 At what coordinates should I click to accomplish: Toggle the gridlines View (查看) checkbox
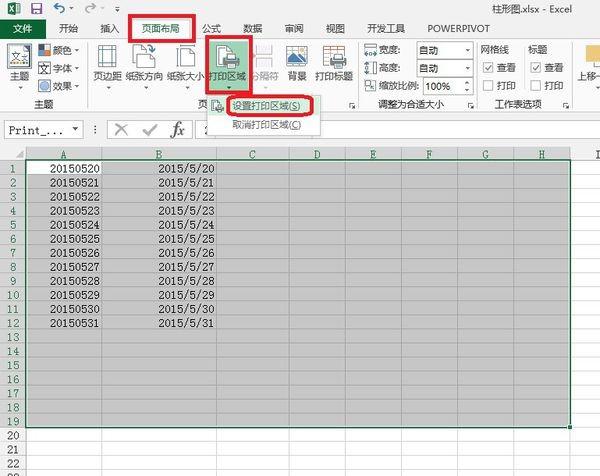coord(488,67)
